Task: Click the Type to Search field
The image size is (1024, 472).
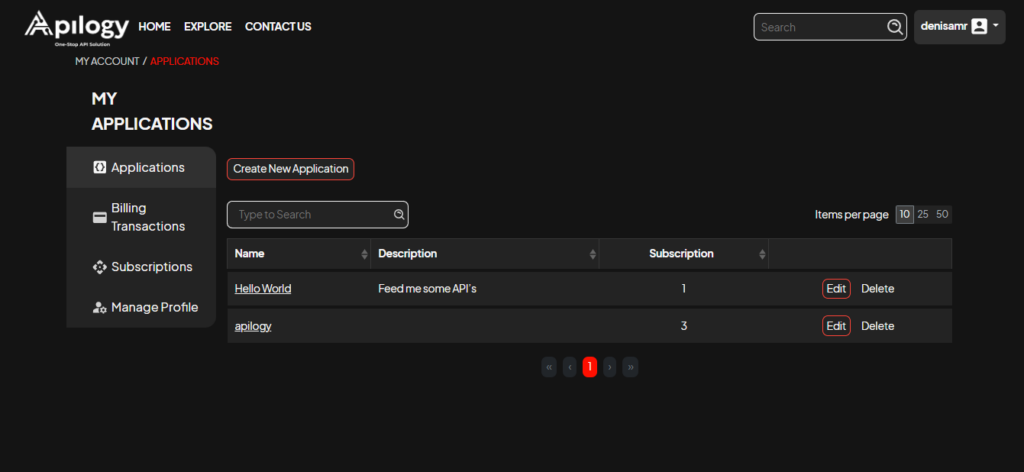Action: (317, 215)
